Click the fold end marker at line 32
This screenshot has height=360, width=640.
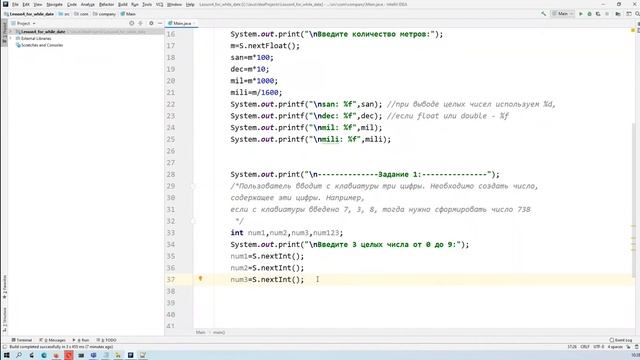tap(193, 221)
